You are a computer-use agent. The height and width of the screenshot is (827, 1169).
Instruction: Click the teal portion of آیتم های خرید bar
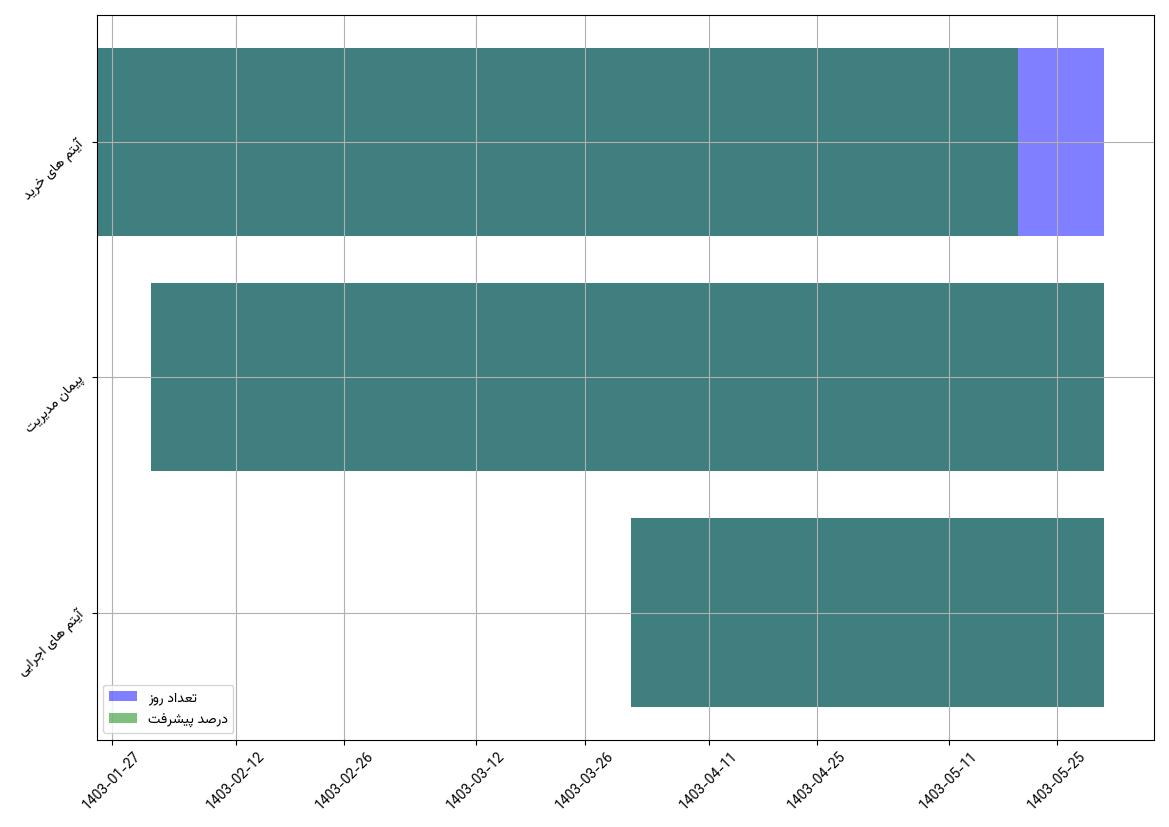coord(557,142)
